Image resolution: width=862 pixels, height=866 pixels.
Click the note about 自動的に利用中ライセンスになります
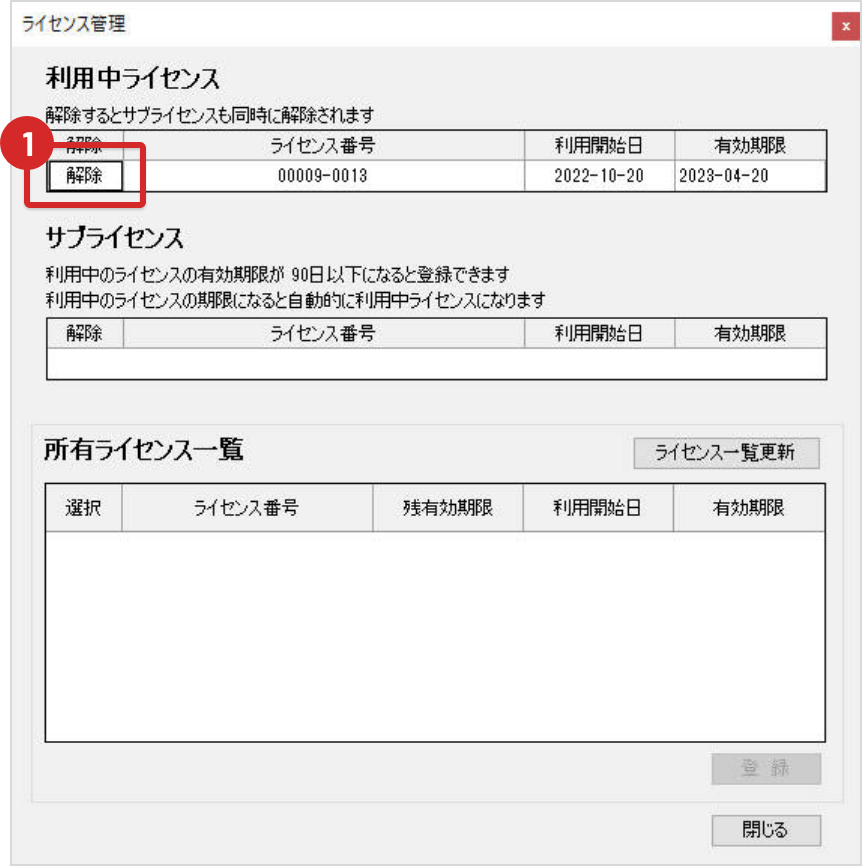coord(295,300)
